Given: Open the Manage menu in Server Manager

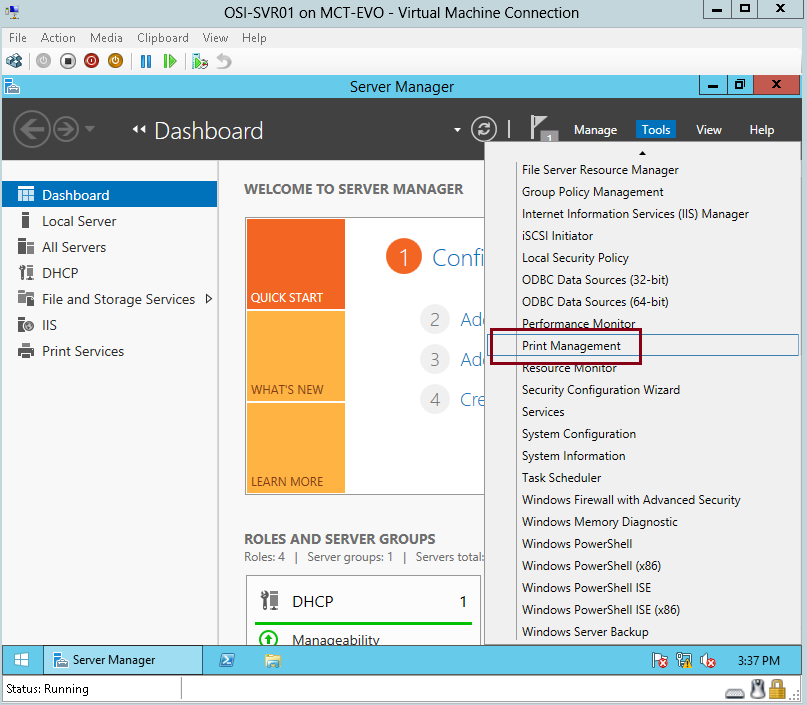Looking at the screenshot, I should click(595, 130).
